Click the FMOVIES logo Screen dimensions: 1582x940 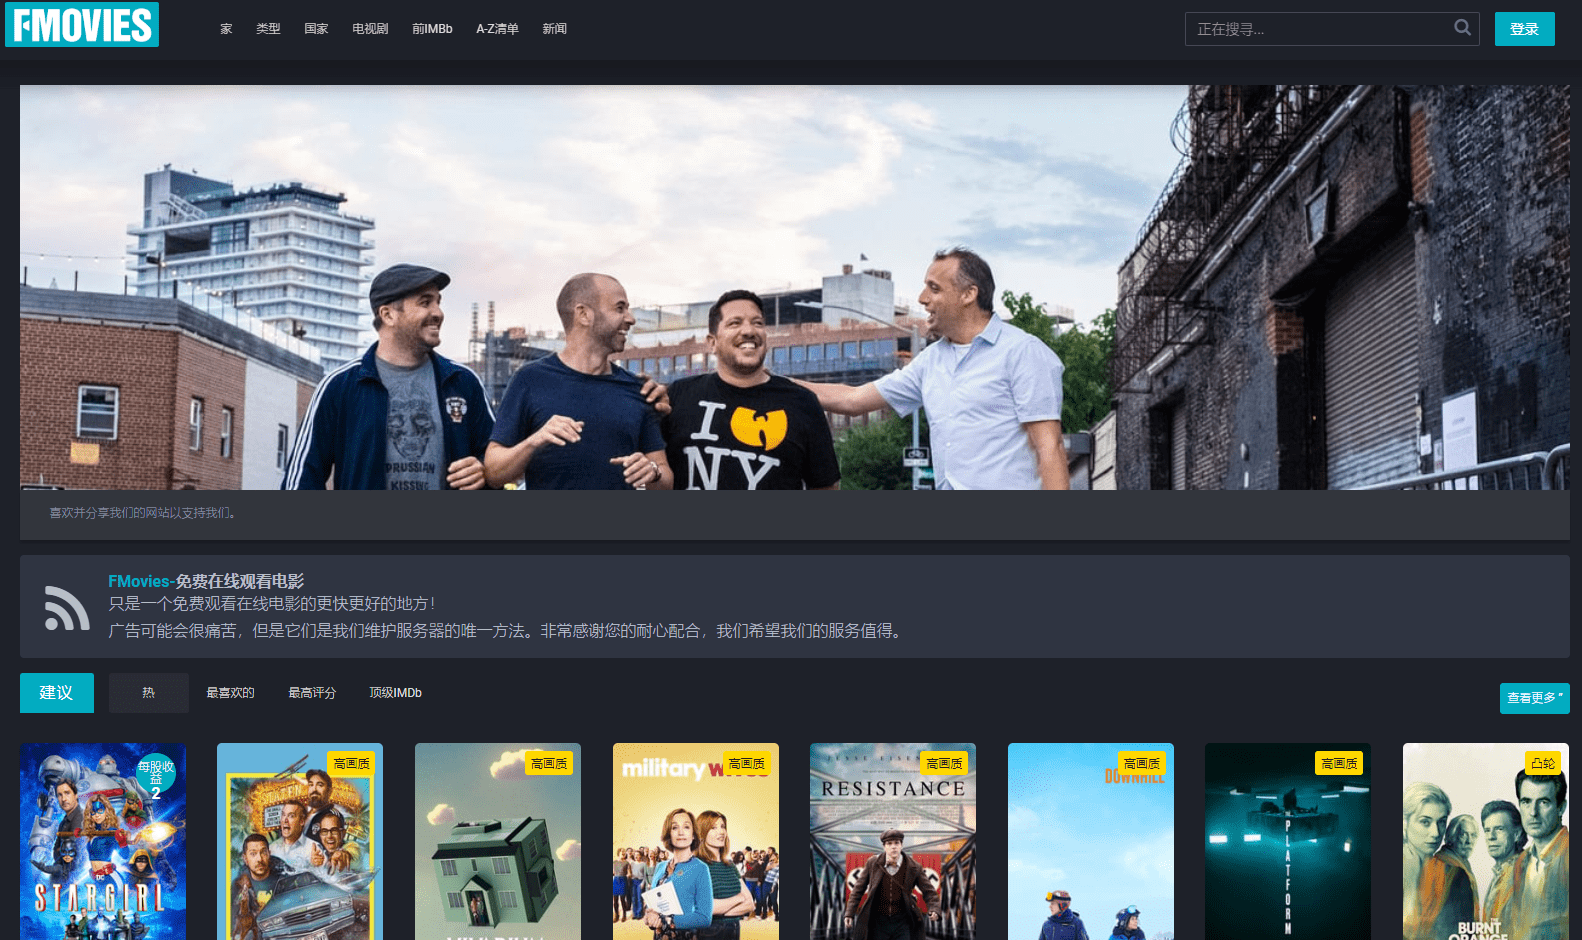(82, 24)
